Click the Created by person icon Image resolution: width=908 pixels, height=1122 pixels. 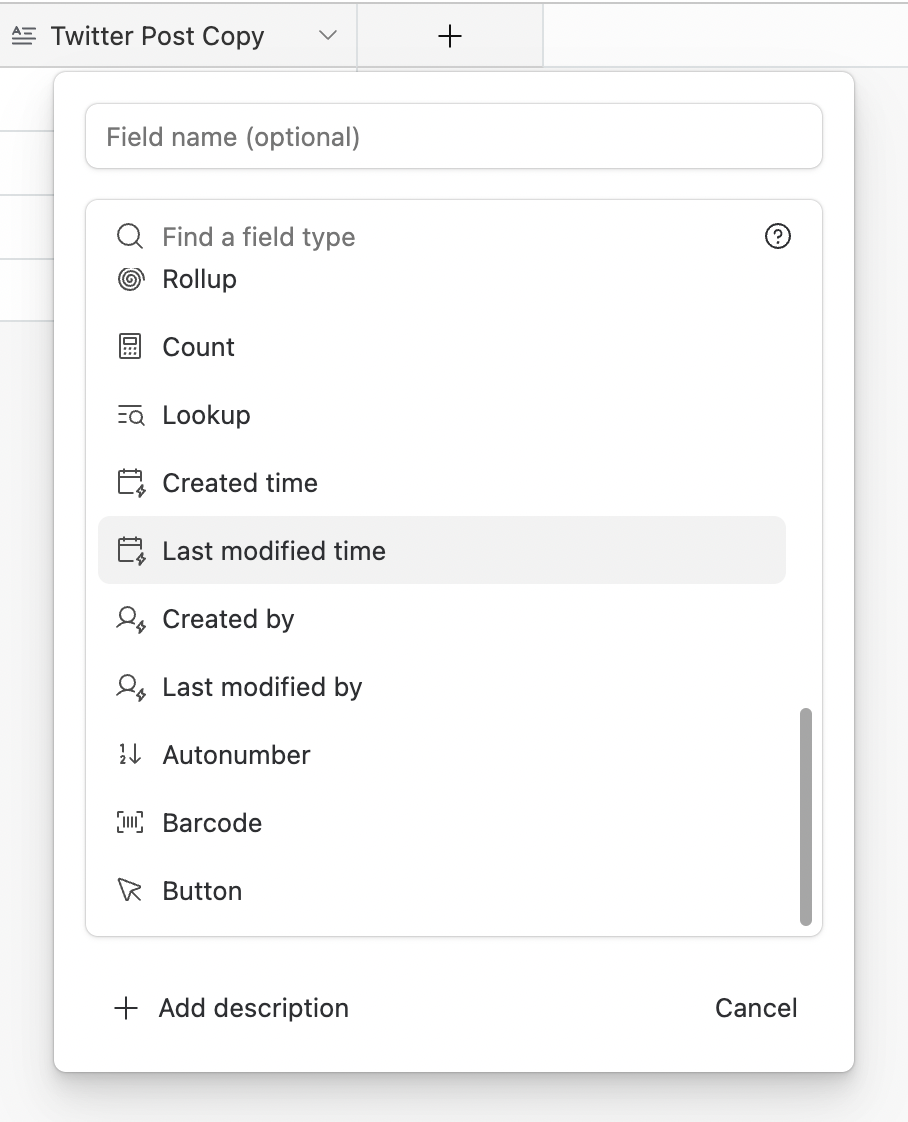click(x=131, y=620)
